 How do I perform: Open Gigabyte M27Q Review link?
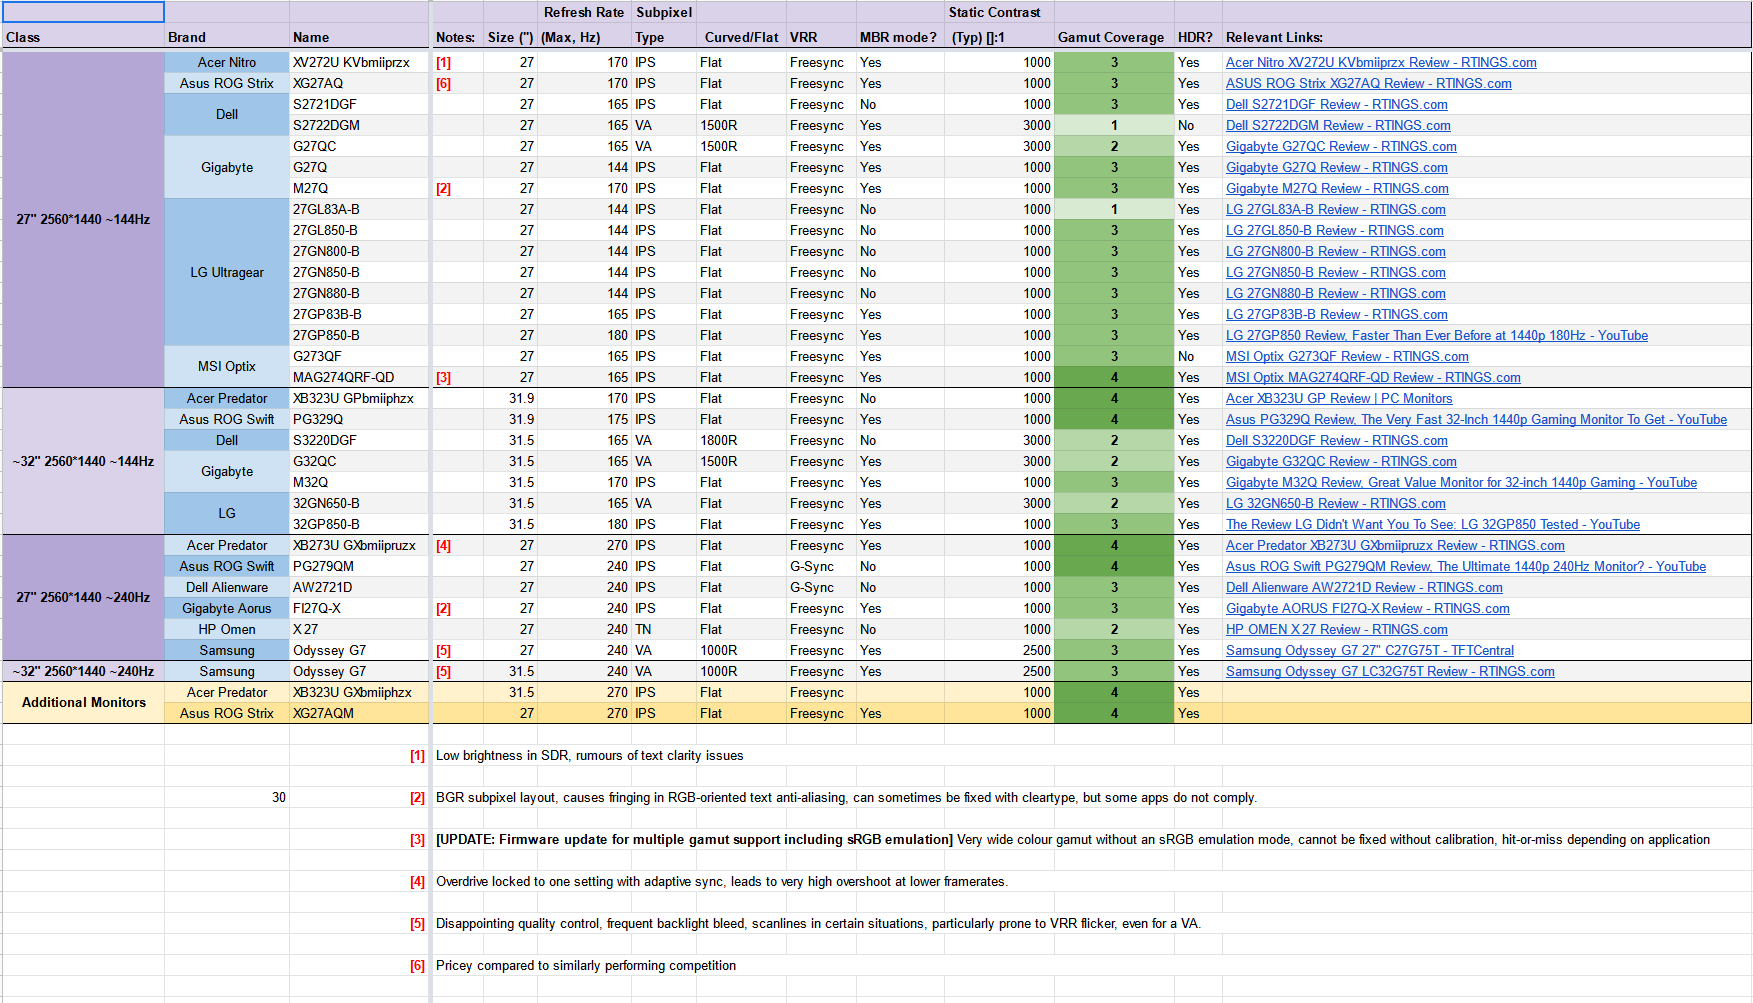(x=1337, y=188)
